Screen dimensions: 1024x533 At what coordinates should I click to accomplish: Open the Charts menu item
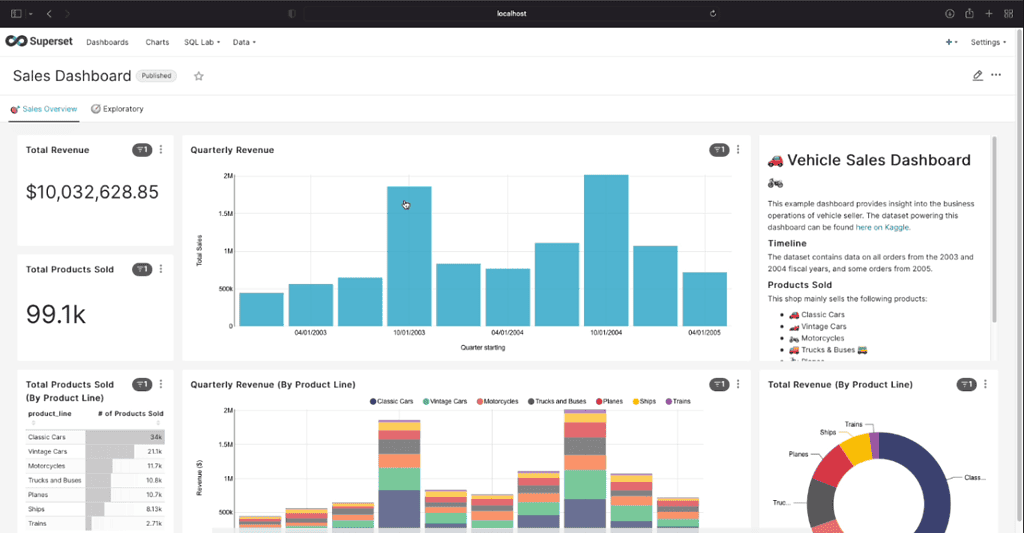click(x=157, y=42)
